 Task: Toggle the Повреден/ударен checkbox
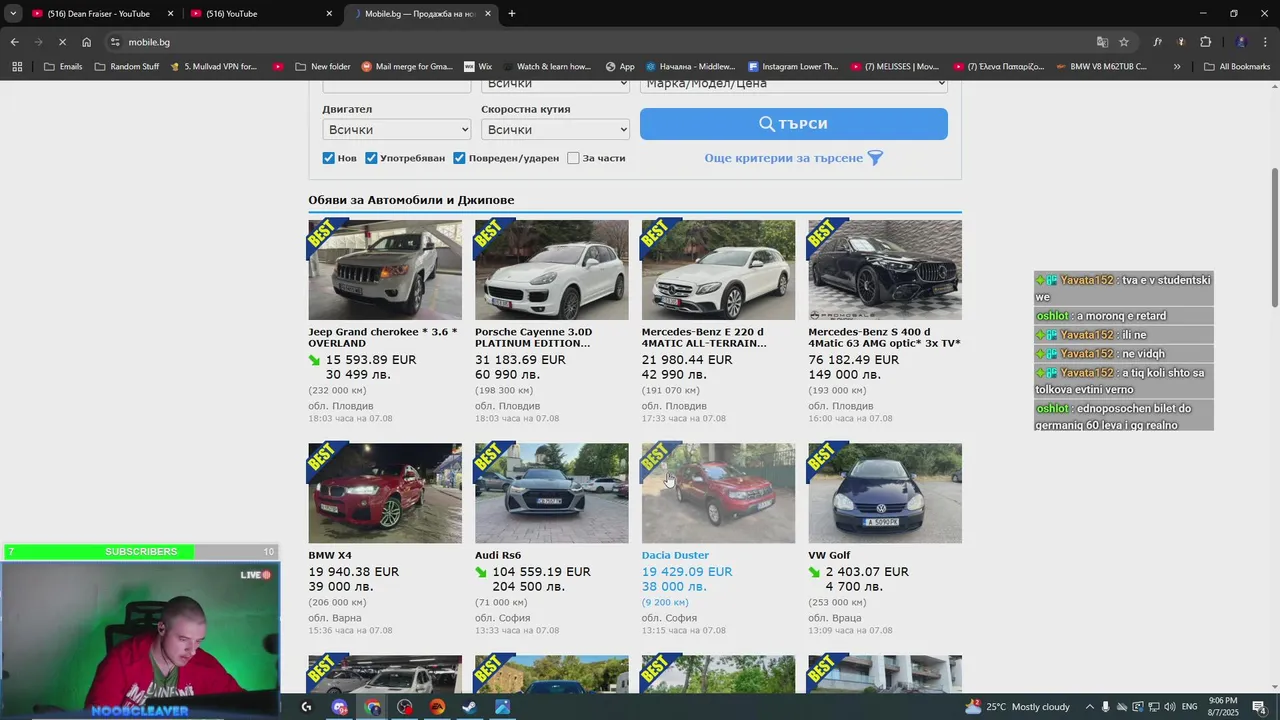point(459,158)
